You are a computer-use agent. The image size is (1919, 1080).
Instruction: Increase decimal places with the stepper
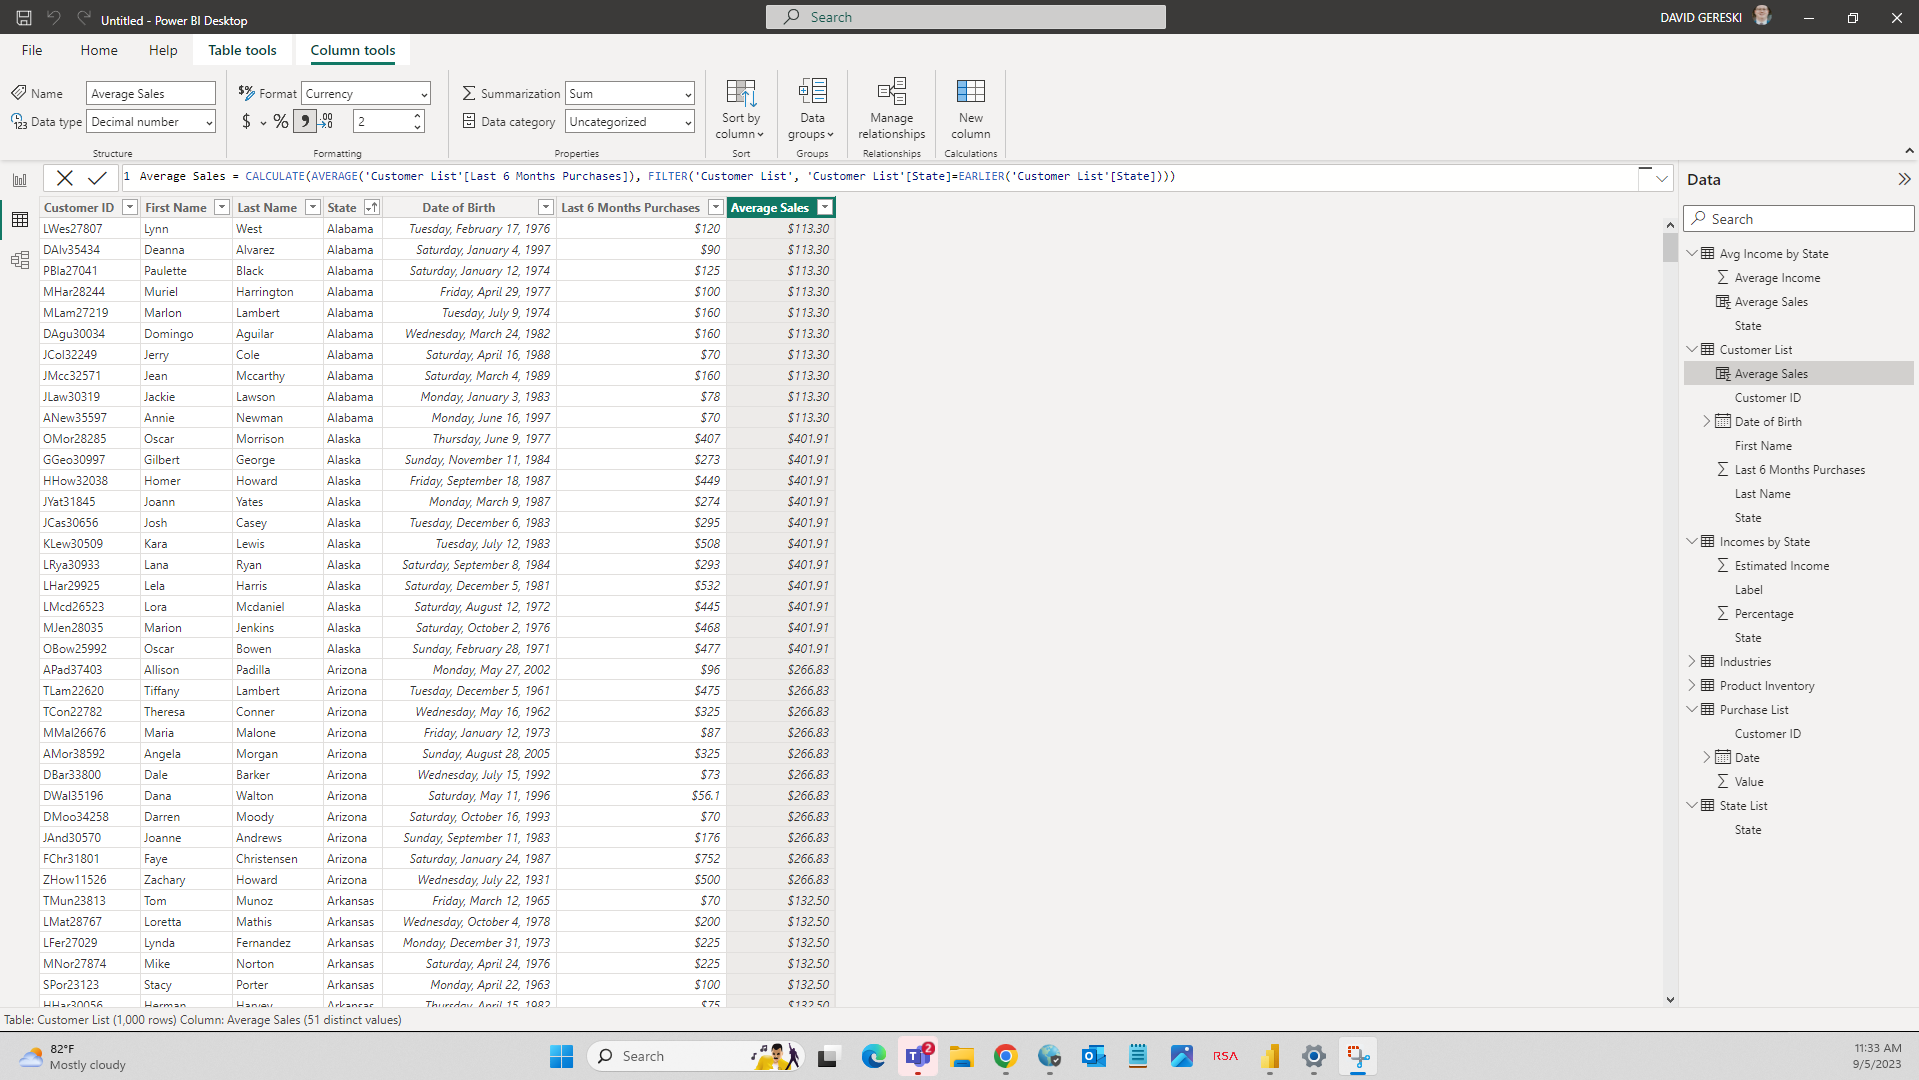click(x=417, y=116)
